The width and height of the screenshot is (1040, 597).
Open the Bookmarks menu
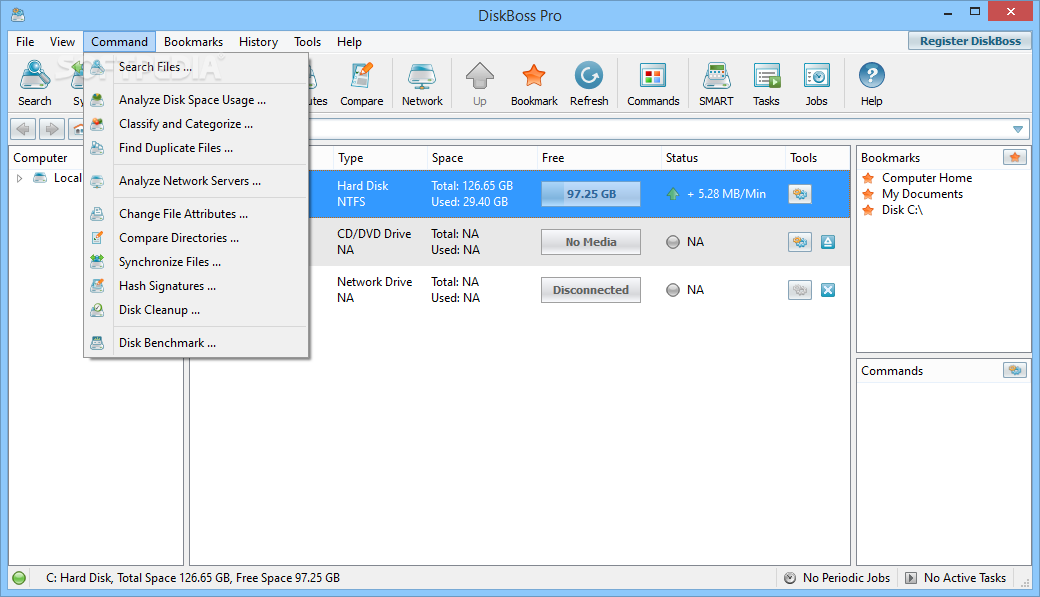click(x=194, y=42)
